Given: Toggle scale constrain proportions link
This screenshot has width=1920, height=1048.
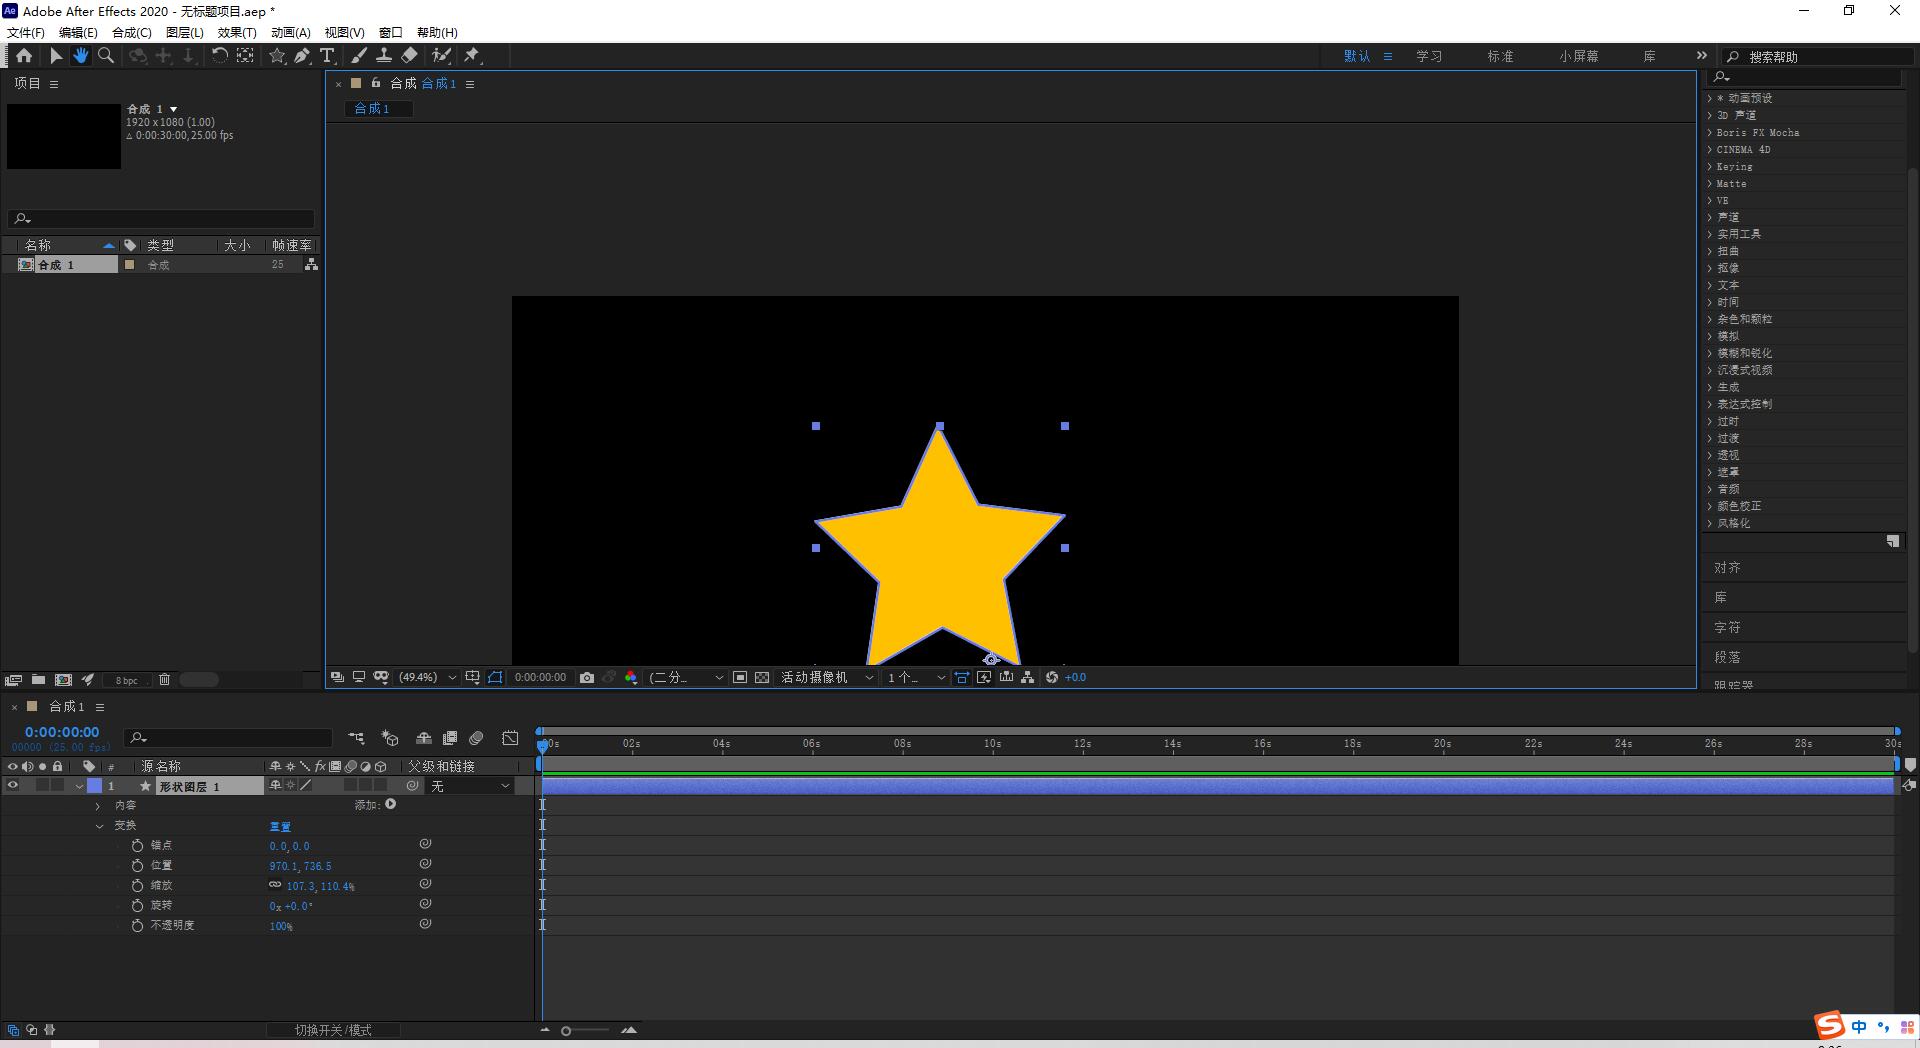Looking at the screenshot, I should click(x=275, y=885).
